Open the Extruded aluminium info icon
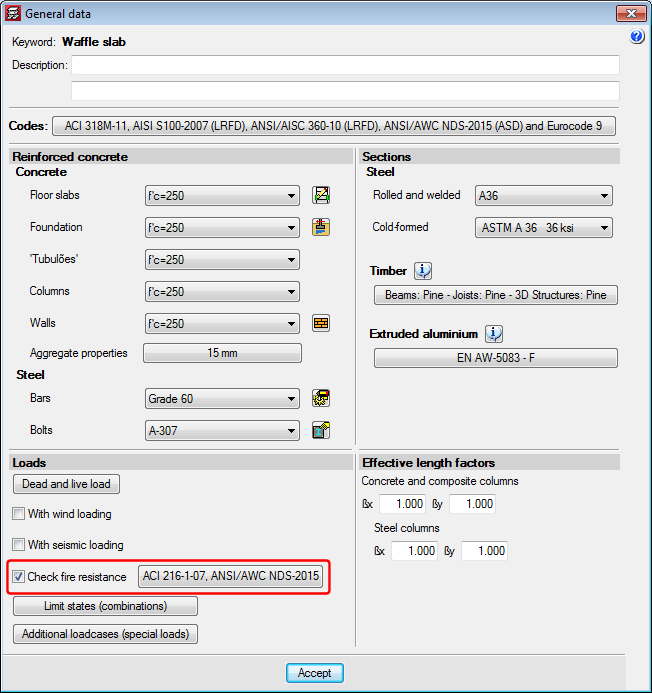The image size is (652, 693). (494, 334)
